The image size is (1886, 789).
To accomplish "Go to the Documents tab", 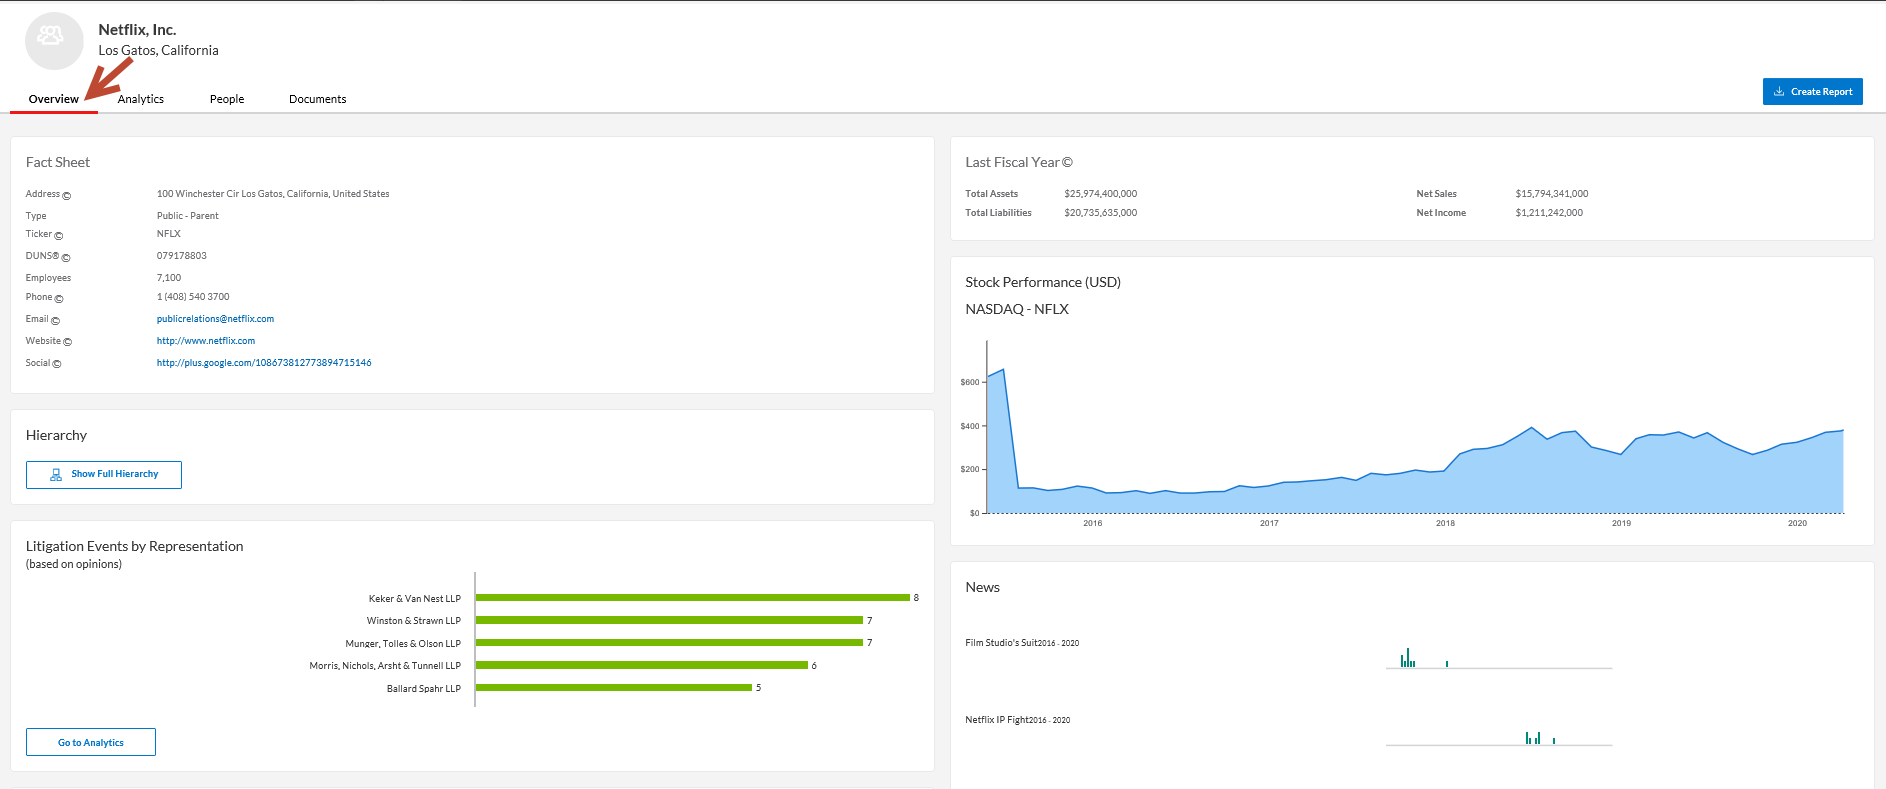I will click(x=317, y=99).
